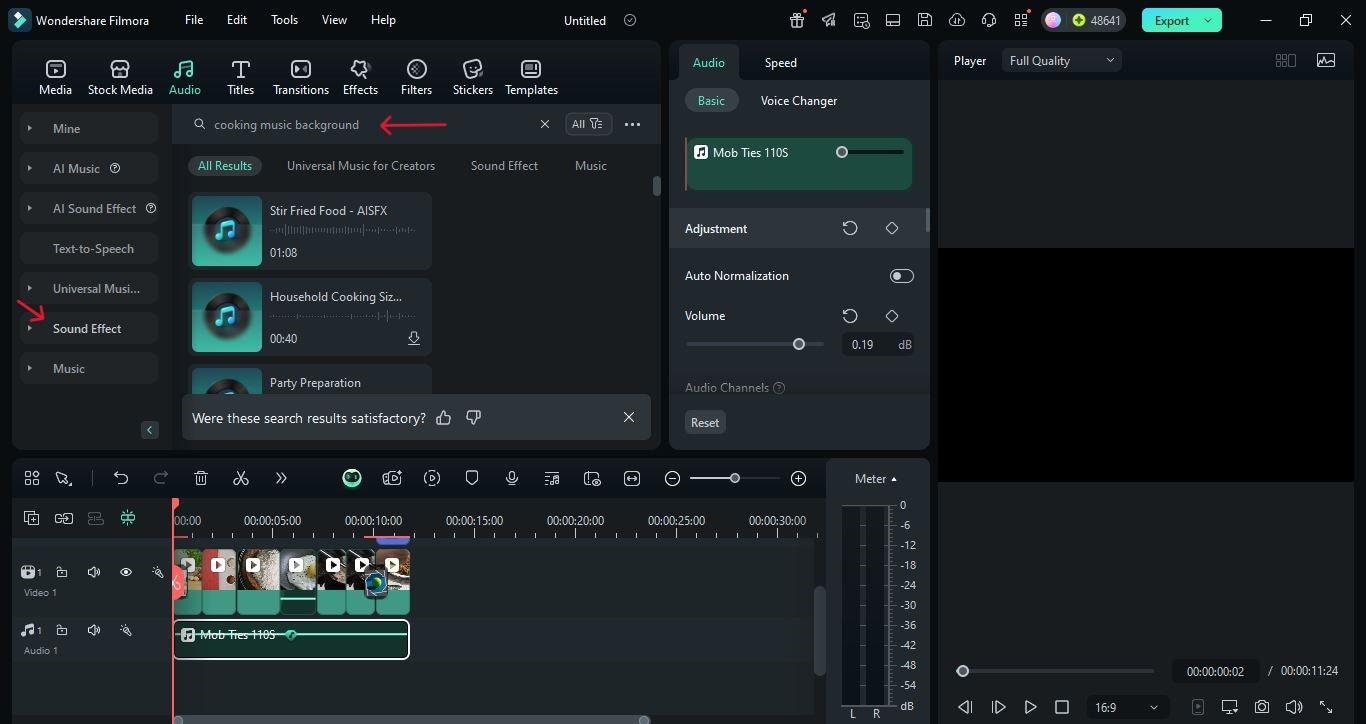Show more timeline tools with double chevron
The width and height of the screenshot is (1366, 724).
pyautogui.click(x=281, y=478)
